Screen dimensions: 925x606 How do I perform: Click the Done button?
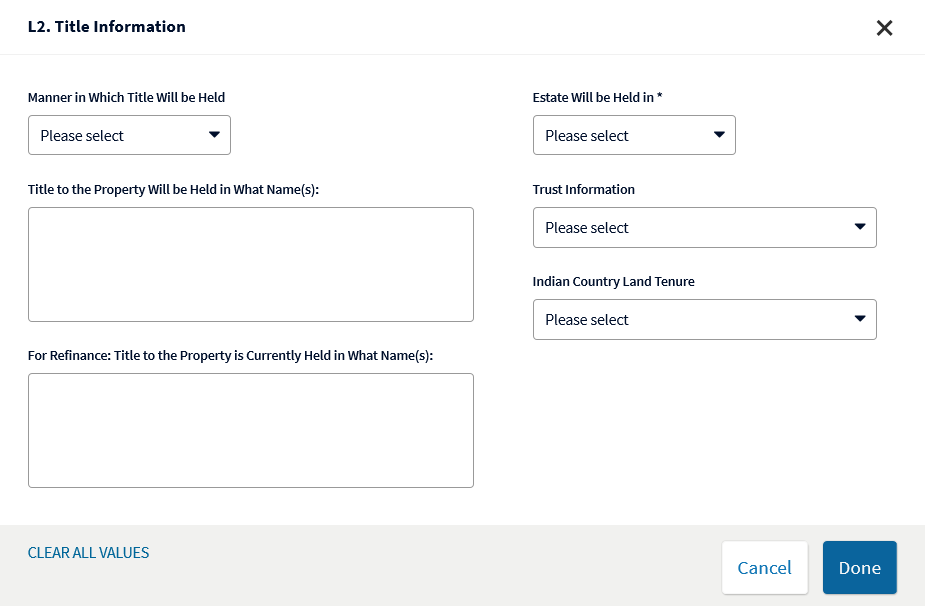click(x=860, y=568)
